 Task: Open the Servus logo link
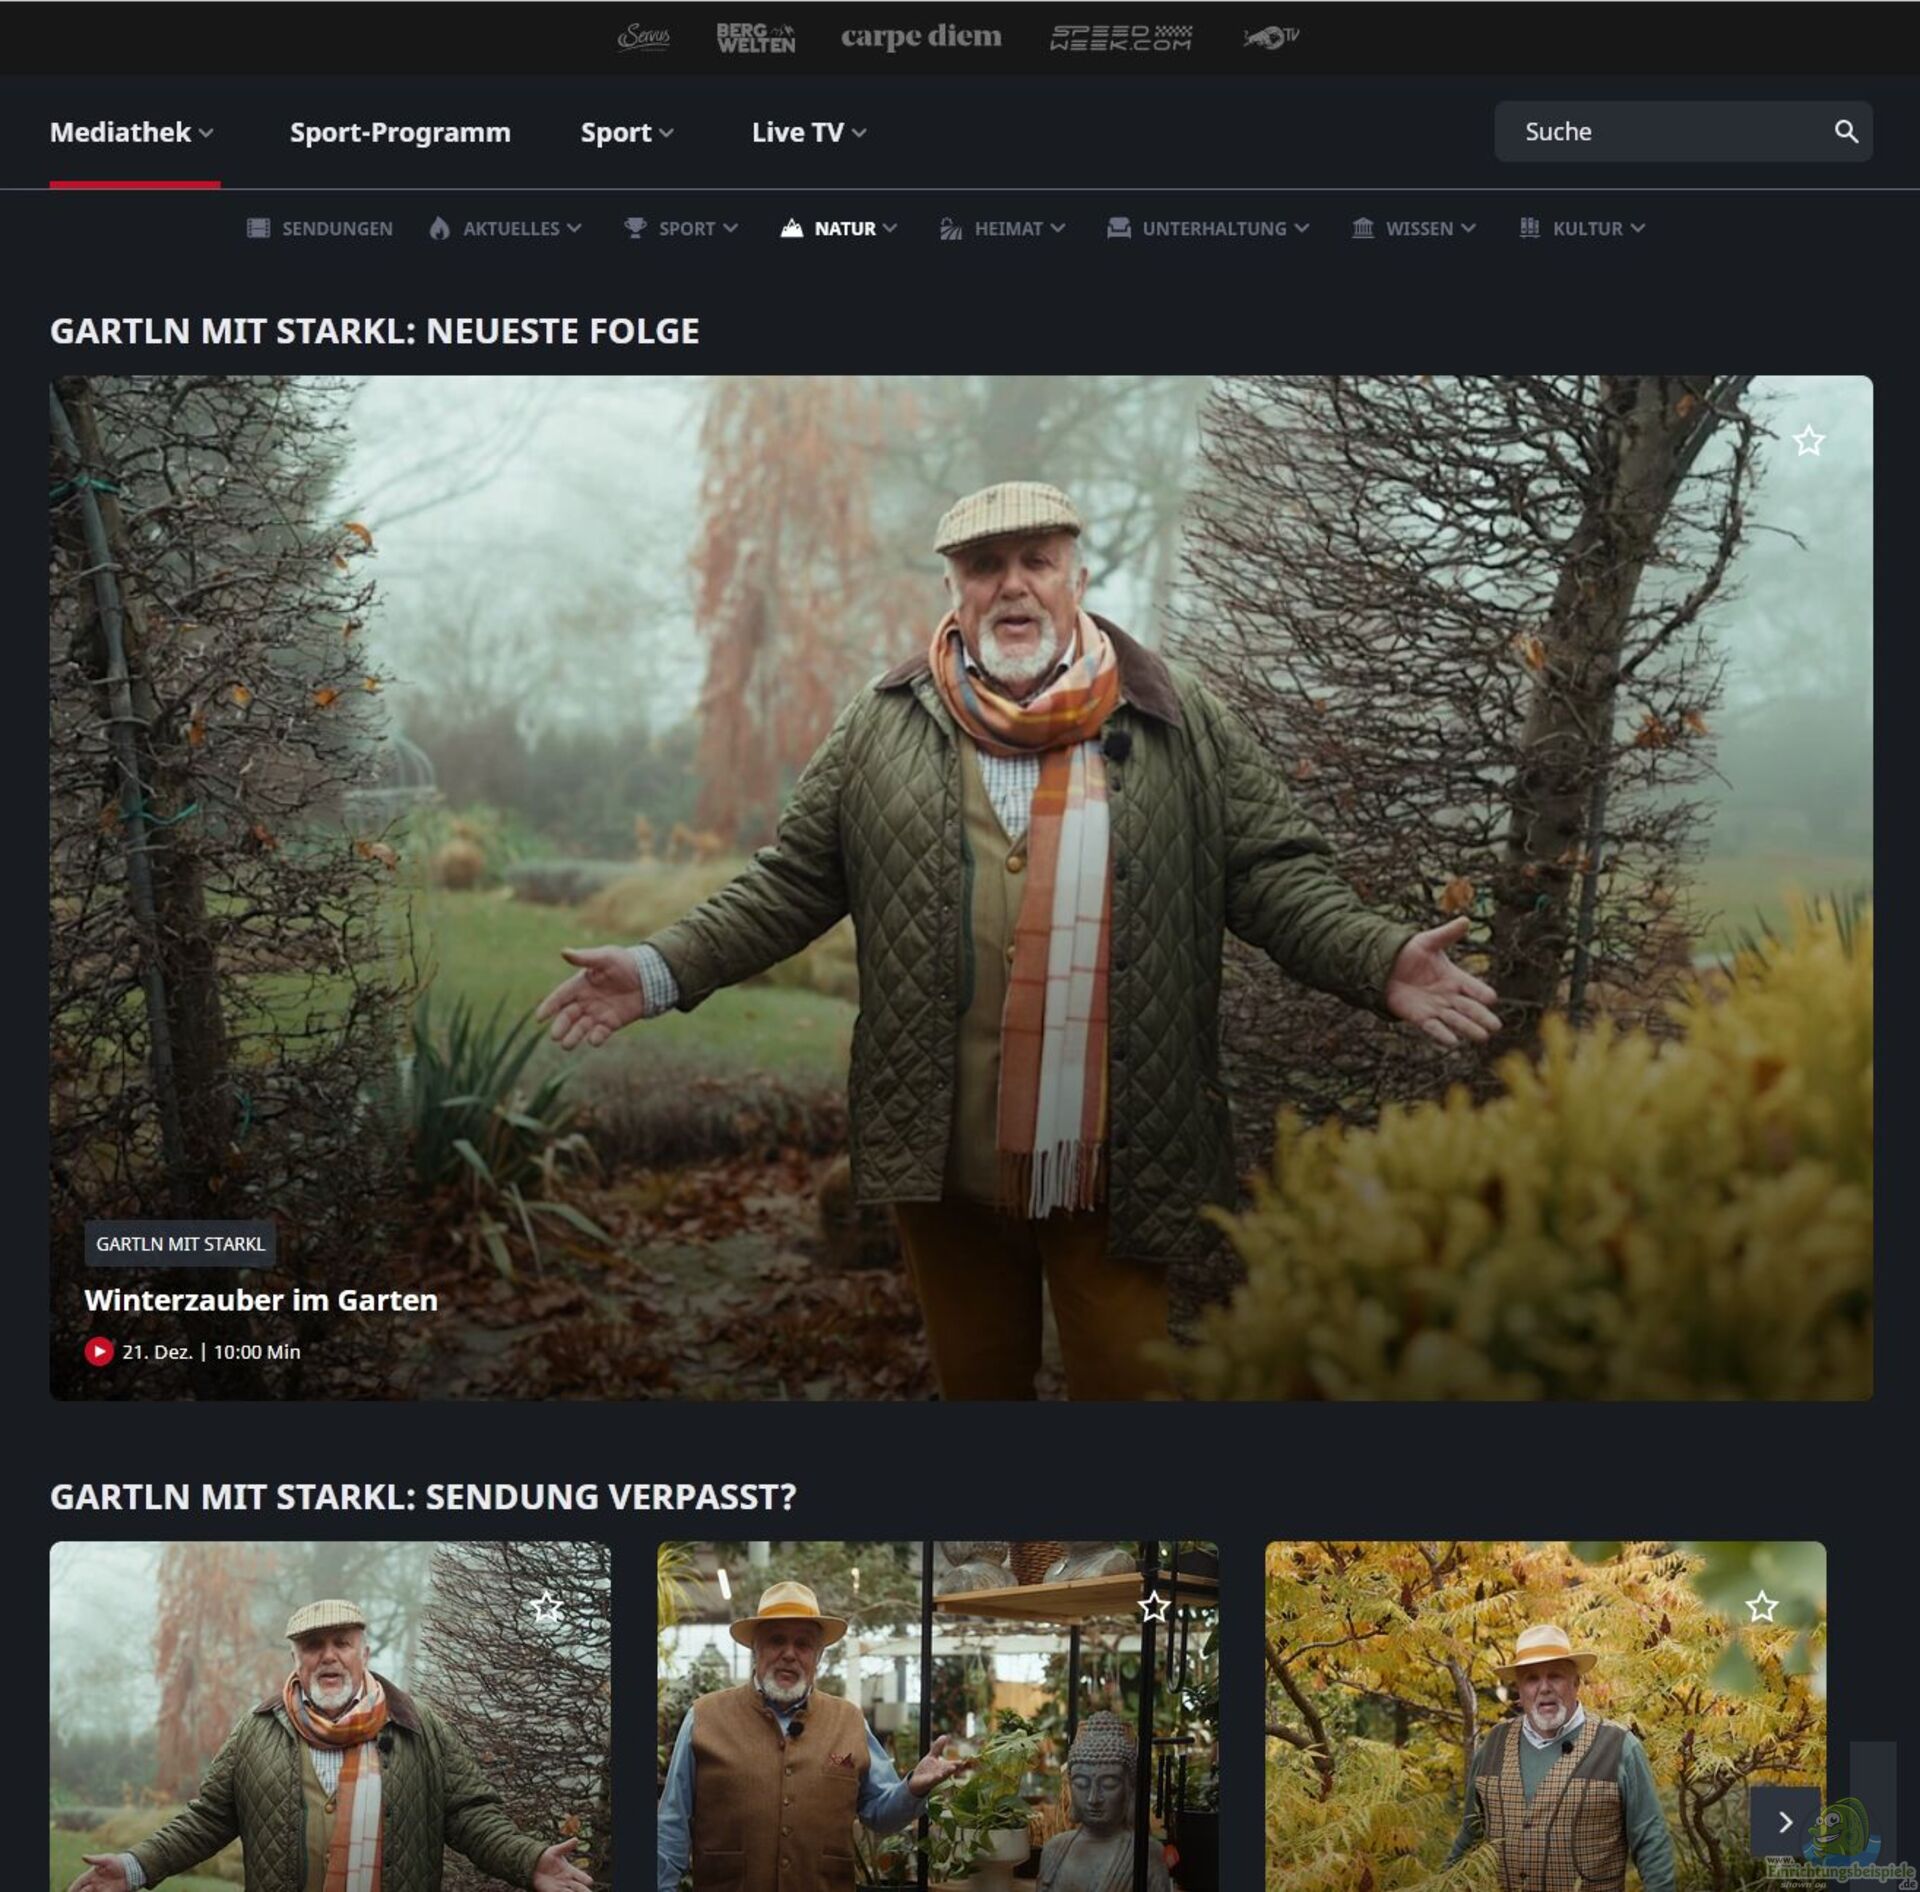pos(643,37)
